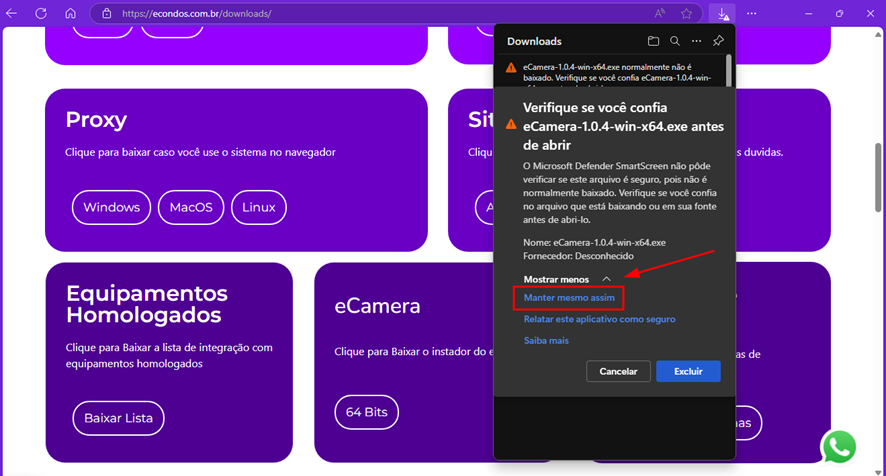Click the Equipamentos Homologados heading
The height and width of the screenshot is (476, 886).
(x=147, y=304)
